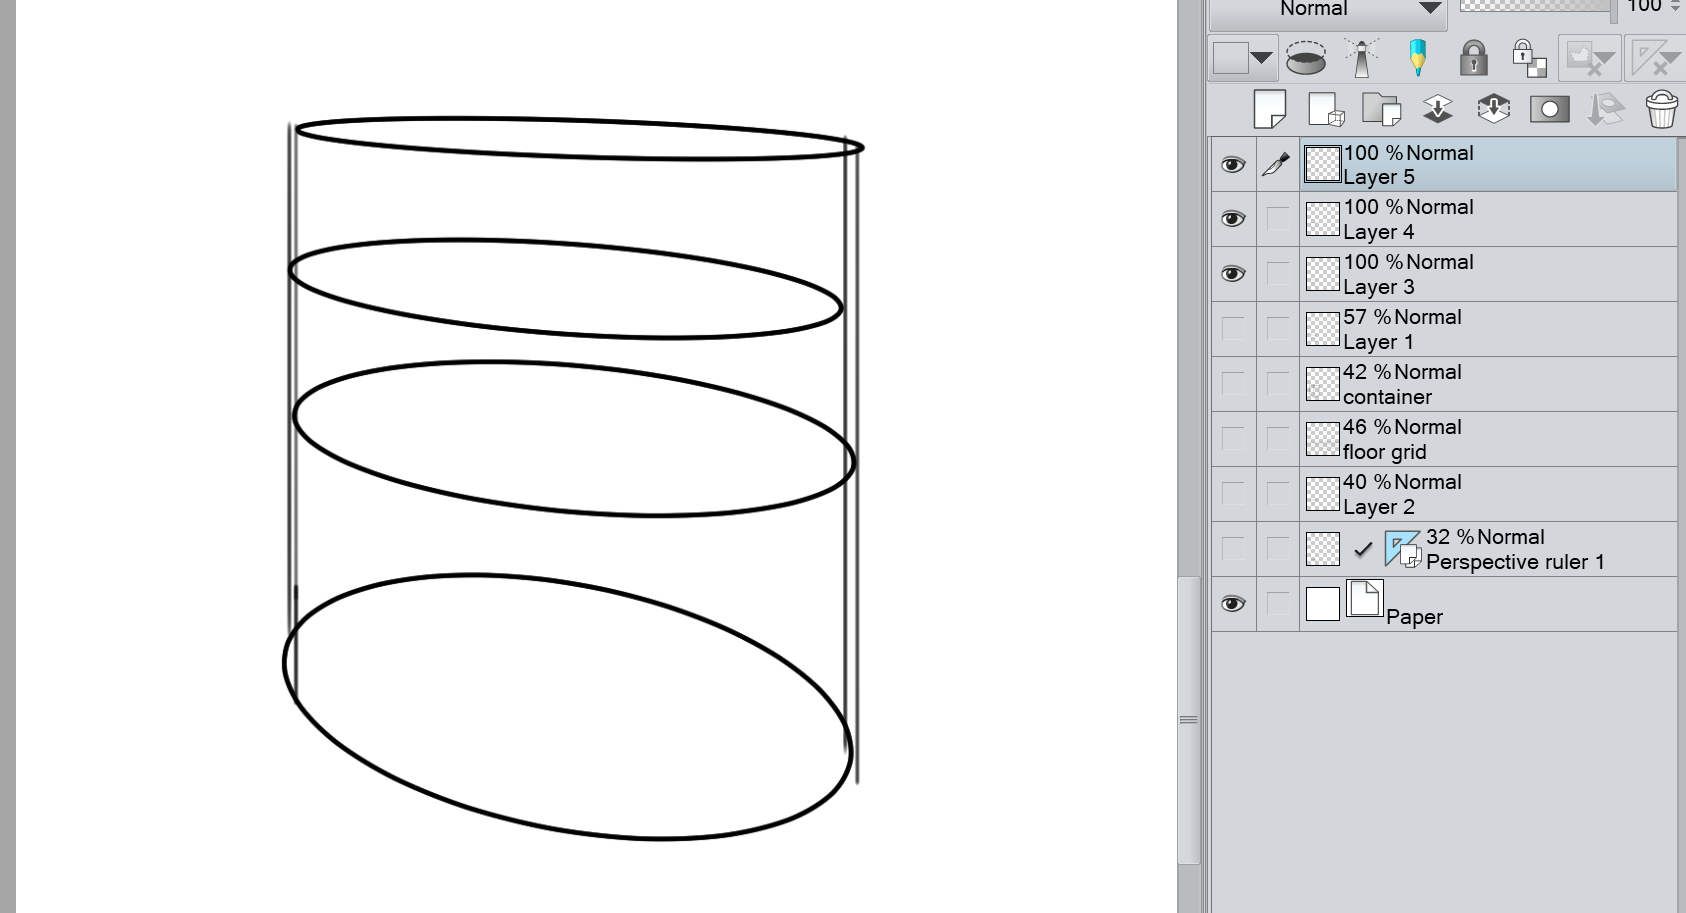Show the floor grid layer
Image resolution: width=1686 pixels, height=913 pixels.
coord(1233,439)
